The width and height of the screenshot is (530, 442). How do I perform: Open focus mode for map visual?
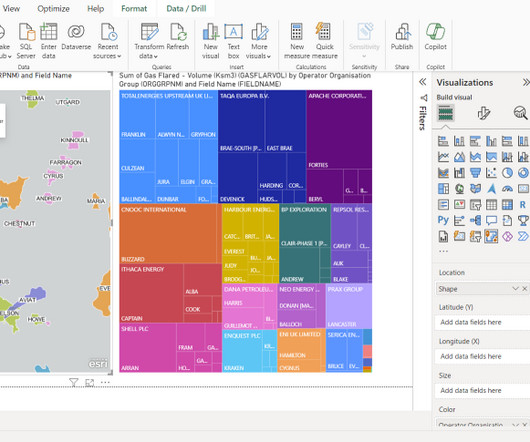click(90, 383)
